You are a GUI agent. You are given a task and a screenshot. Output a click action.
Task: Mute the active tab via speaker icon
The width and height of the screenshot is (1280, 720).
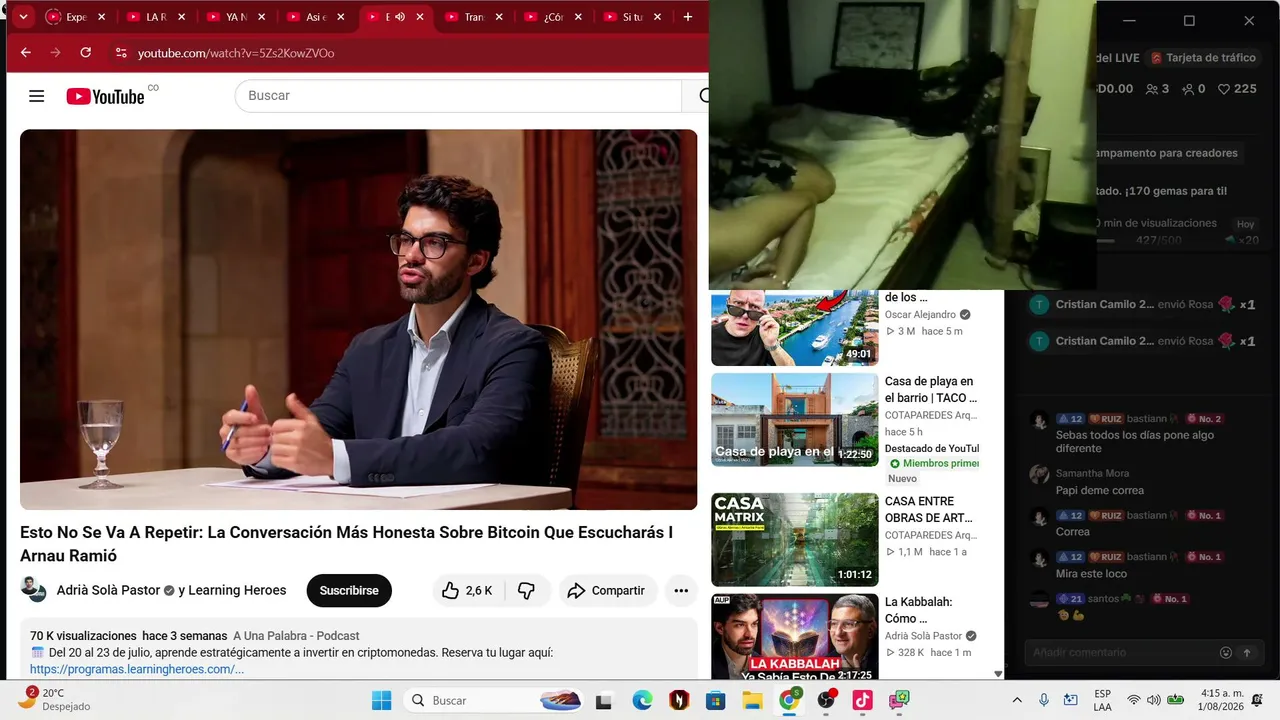(400, 17)
